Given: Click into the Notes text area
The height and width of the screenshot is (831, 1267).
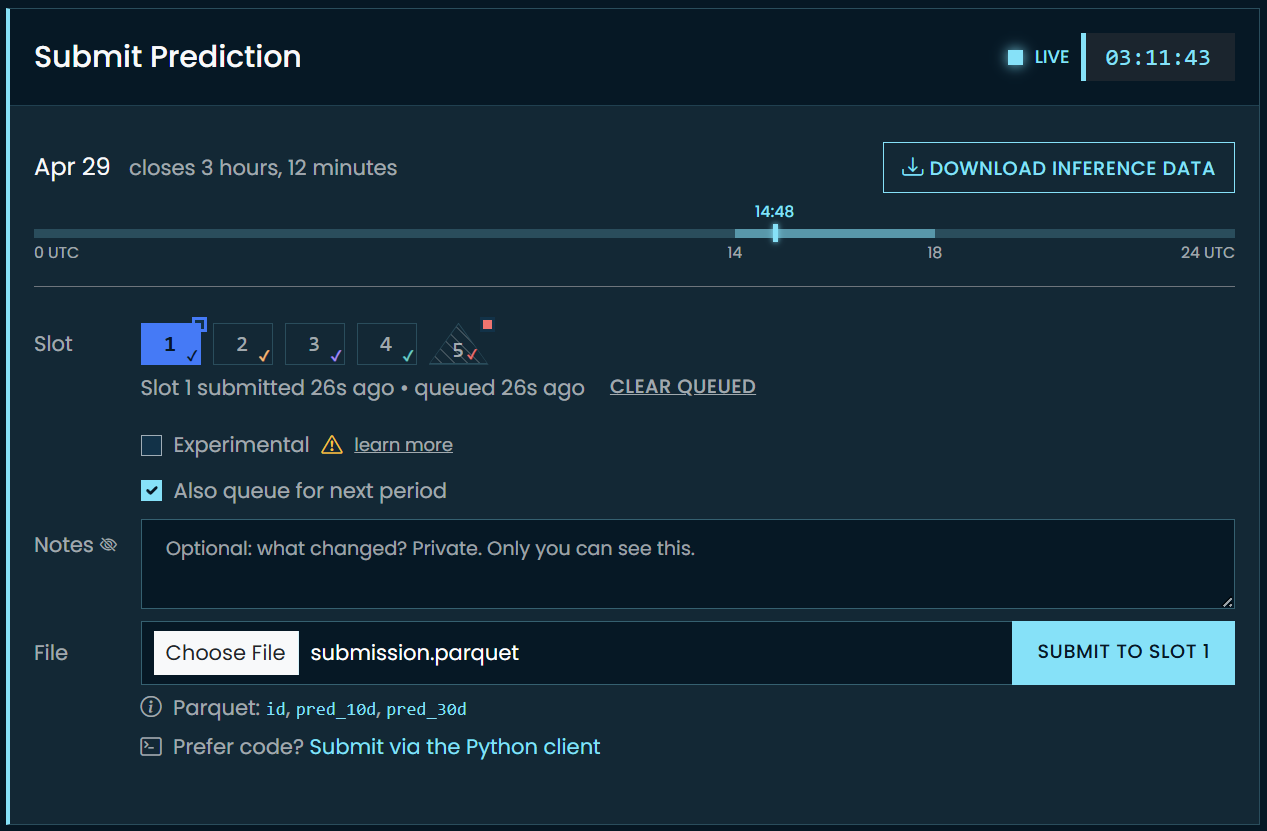Looking at the screenshot, I should 688,564.
